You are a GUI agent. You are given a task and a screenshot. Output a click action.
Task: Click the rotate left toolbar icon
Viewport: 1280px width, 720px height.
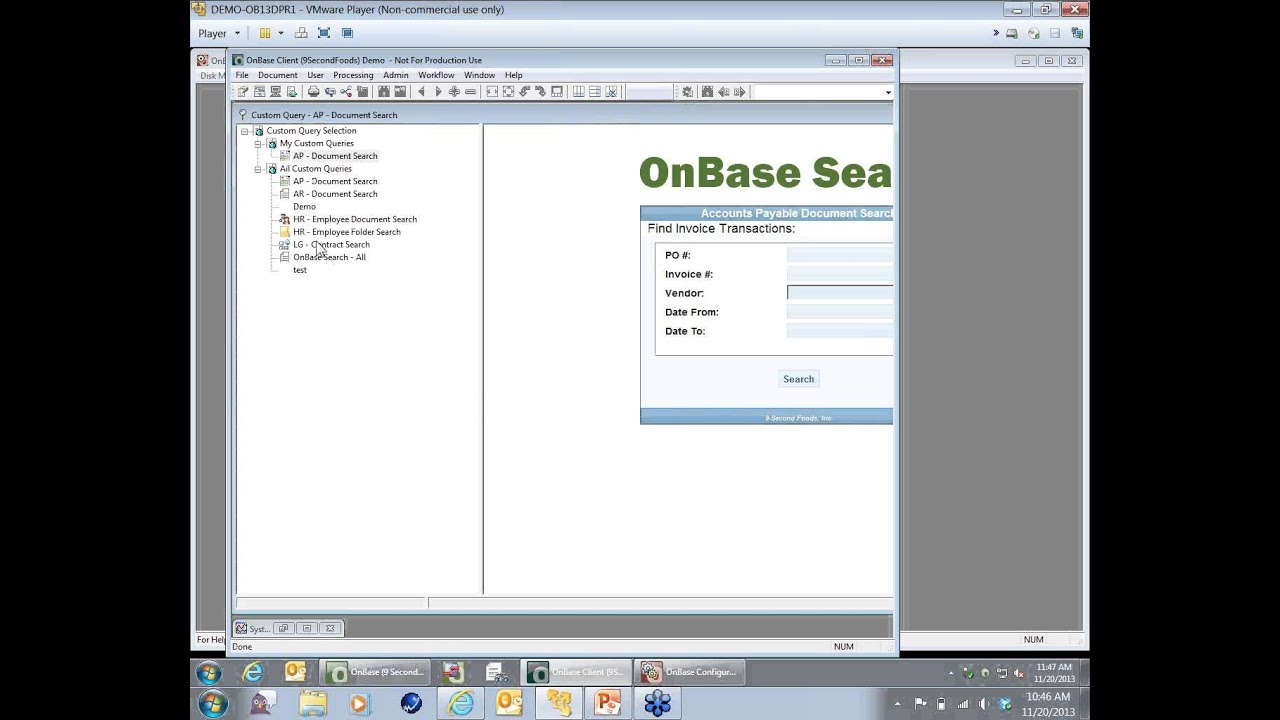tap(524, 92)
